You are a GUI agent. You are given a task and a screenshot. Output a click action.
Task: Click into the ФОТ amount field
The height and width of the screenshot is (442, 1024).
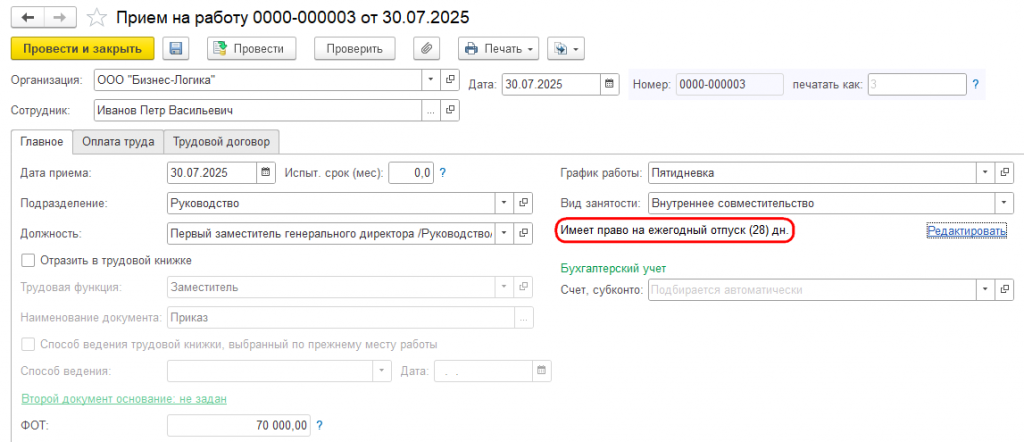(x=239, y=426)
